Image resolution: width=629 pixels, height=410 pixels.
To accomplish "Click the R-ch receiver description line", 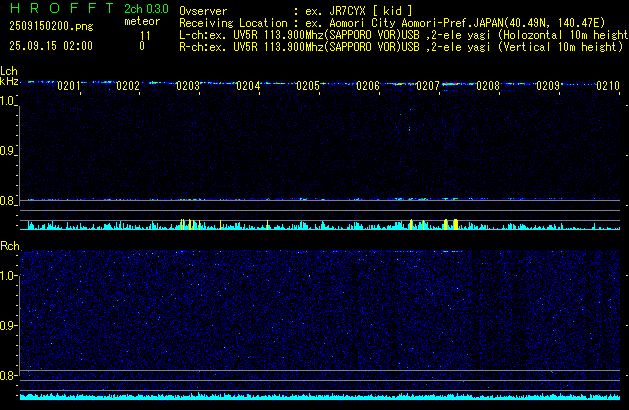I will tap(401, 47).
